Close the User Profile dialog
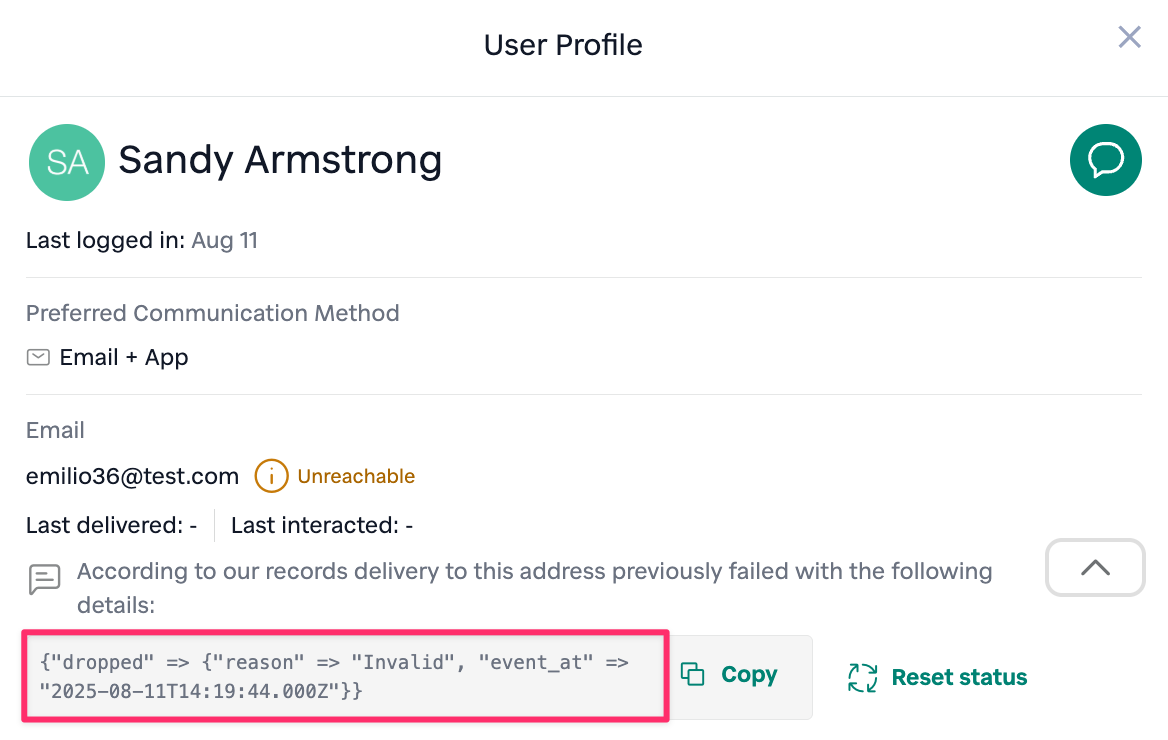This screenshot has width=1168, height=740. [1129, 38]
